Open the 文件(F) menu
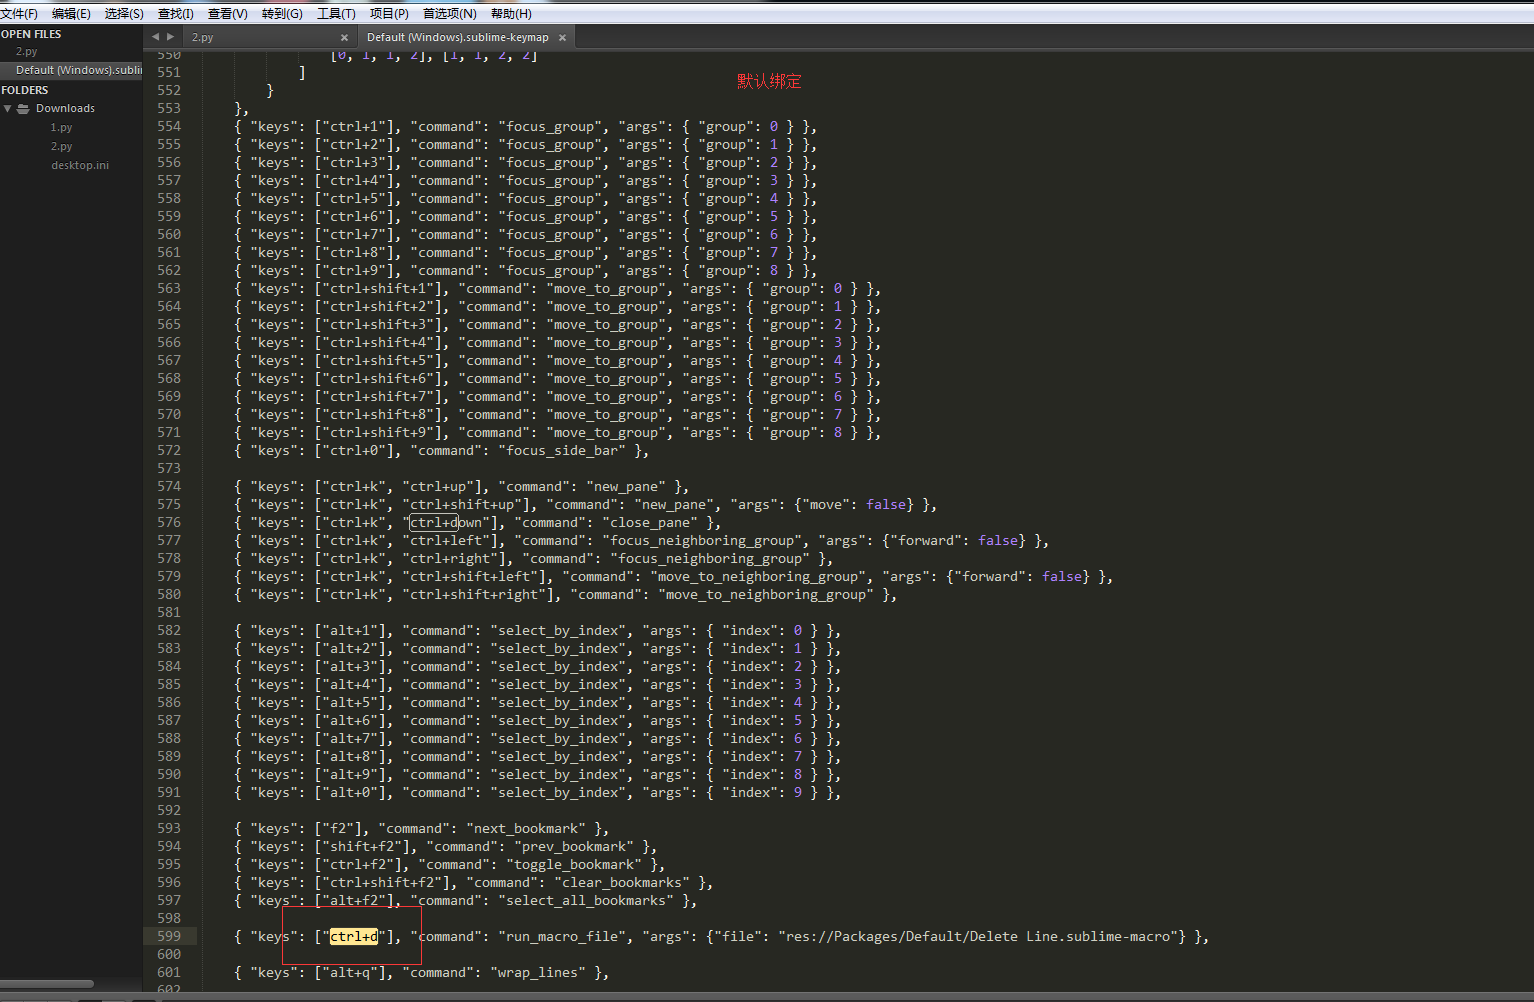Image resolution: width=1534 pixels, height=1002 pixels. (19, 14)
